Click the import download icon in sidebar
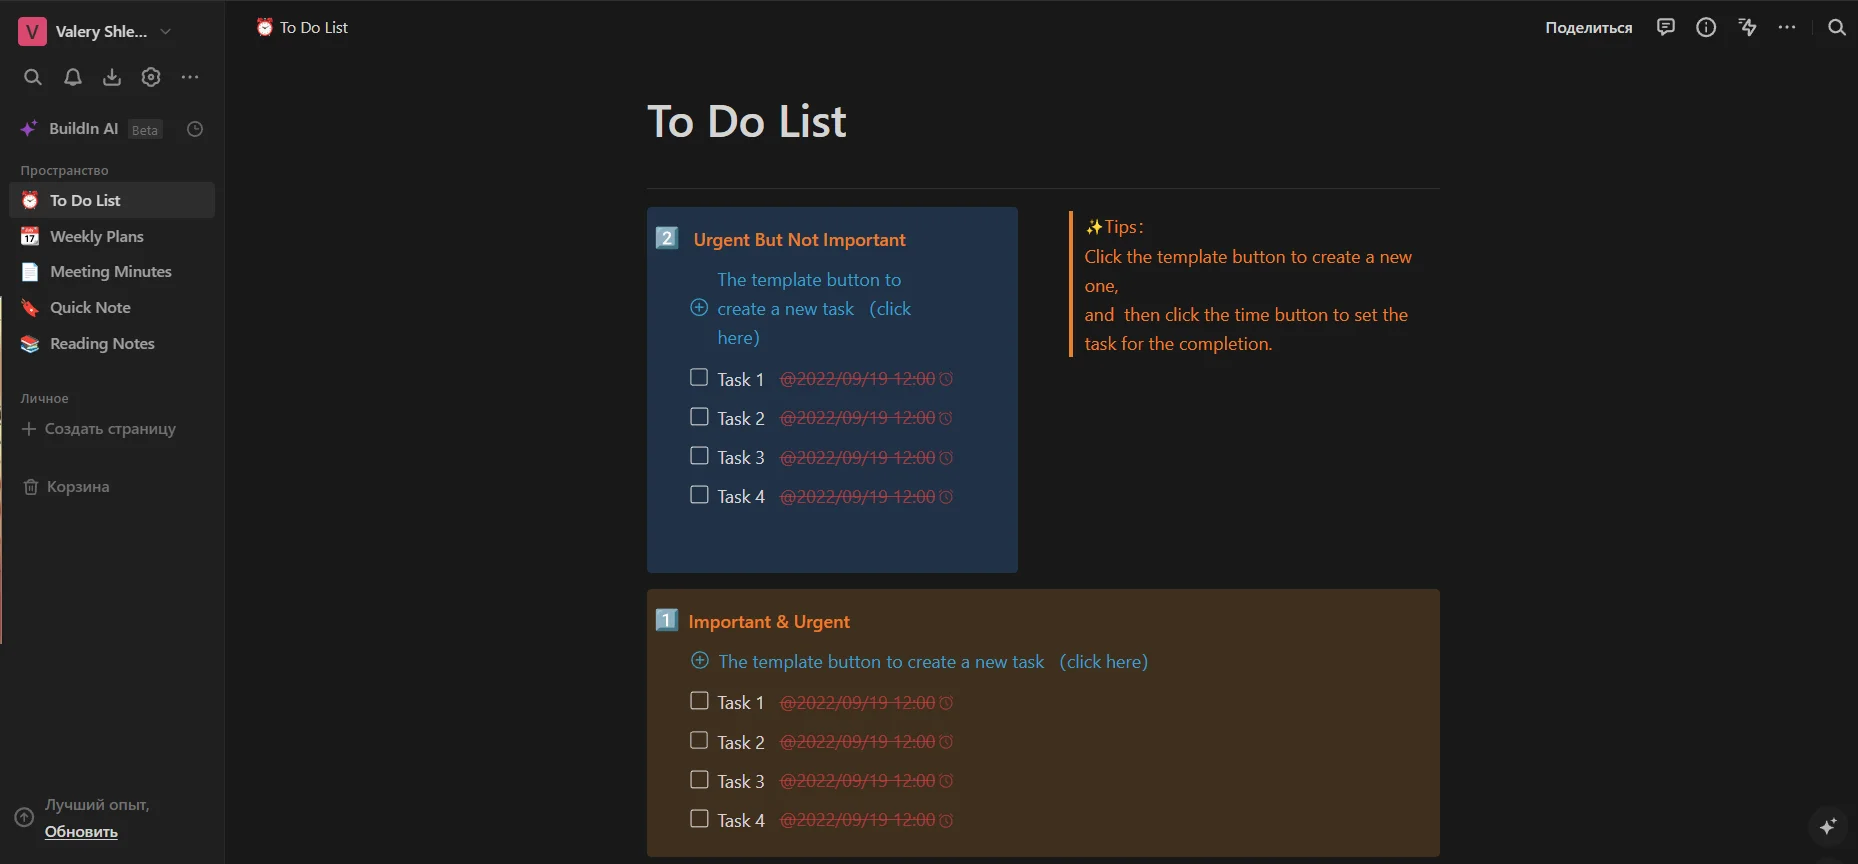1858x864 pixels. (112, 77)
